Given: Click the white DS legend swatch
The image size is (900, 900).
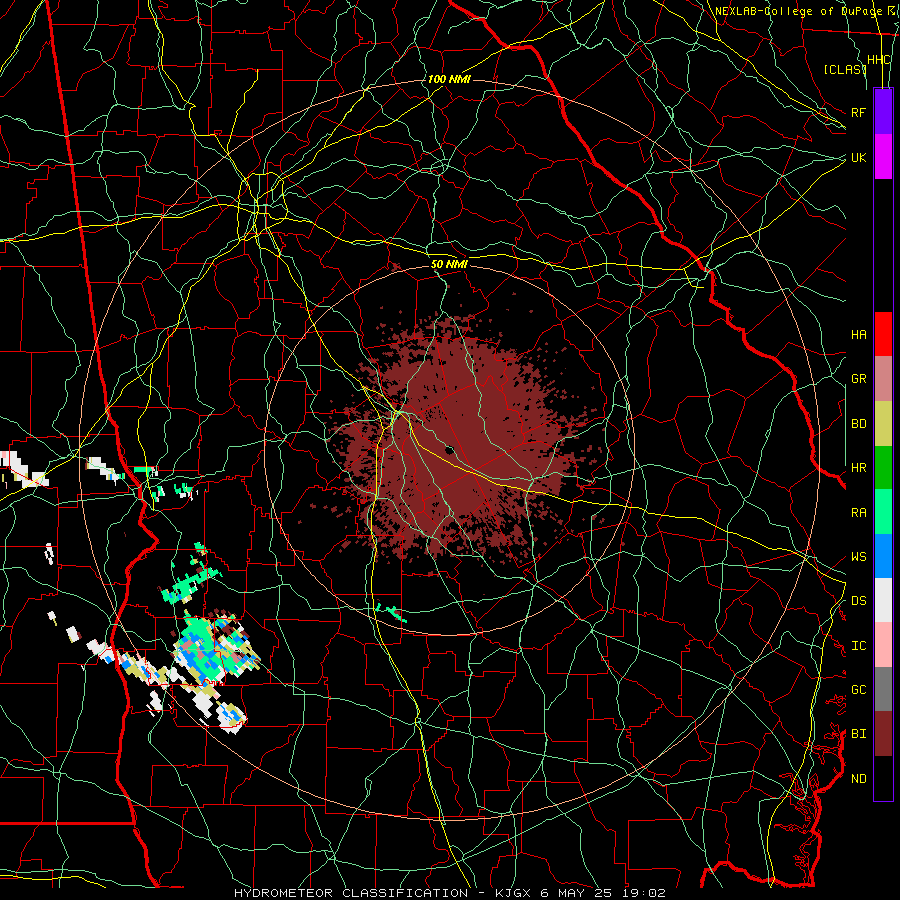Looking at the screenshot, I should pyautogui.click(x=883, y=600).
